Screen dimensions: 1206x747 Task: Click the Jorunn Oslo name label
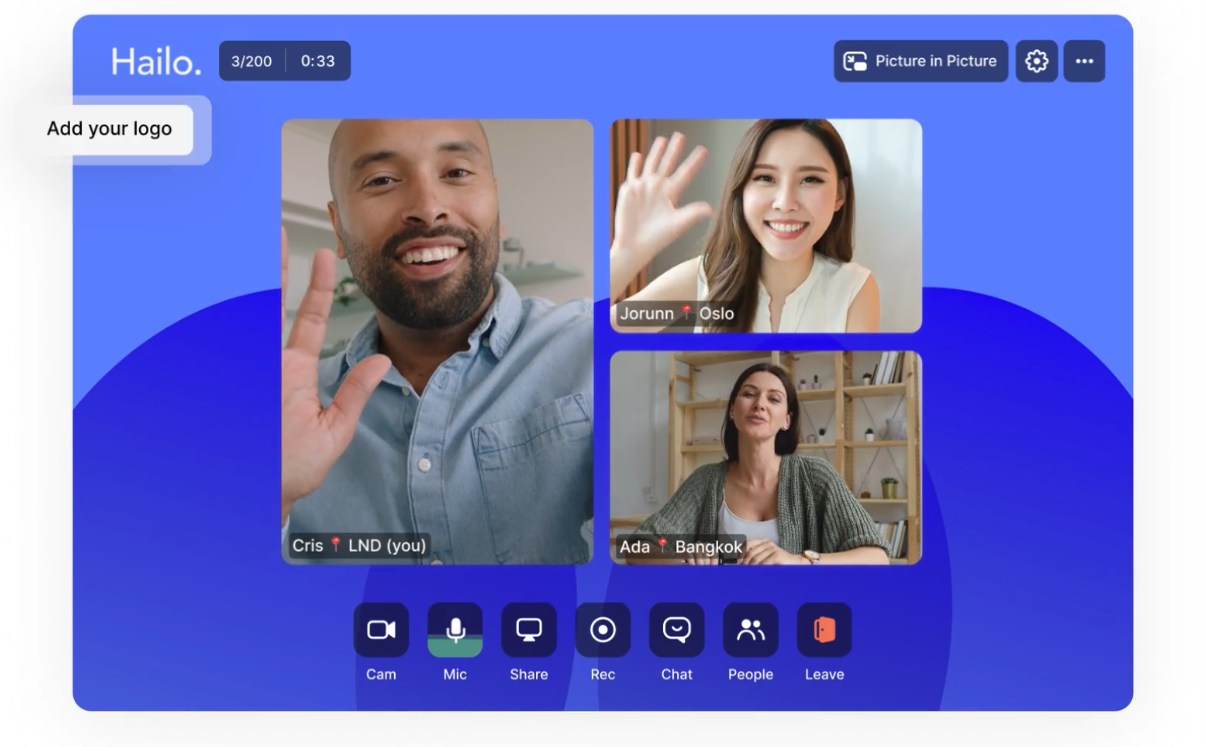[677, 314]
